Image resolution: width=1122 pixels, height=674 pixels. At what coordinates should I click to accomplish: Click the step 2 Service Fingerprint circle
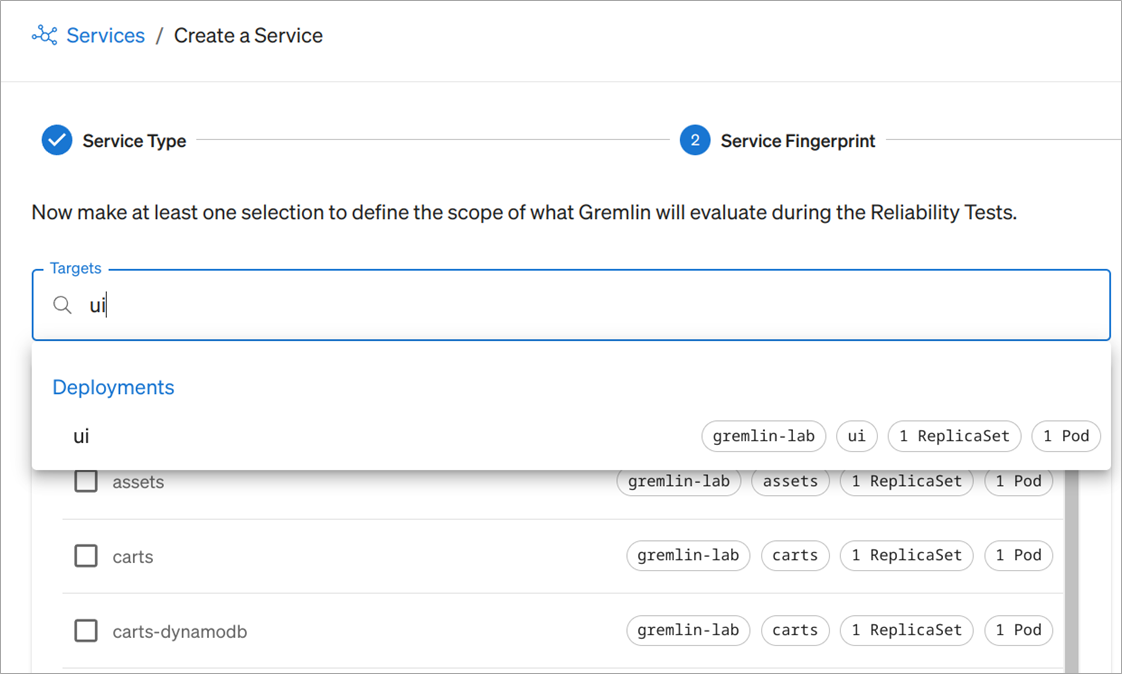click(695, 141)
